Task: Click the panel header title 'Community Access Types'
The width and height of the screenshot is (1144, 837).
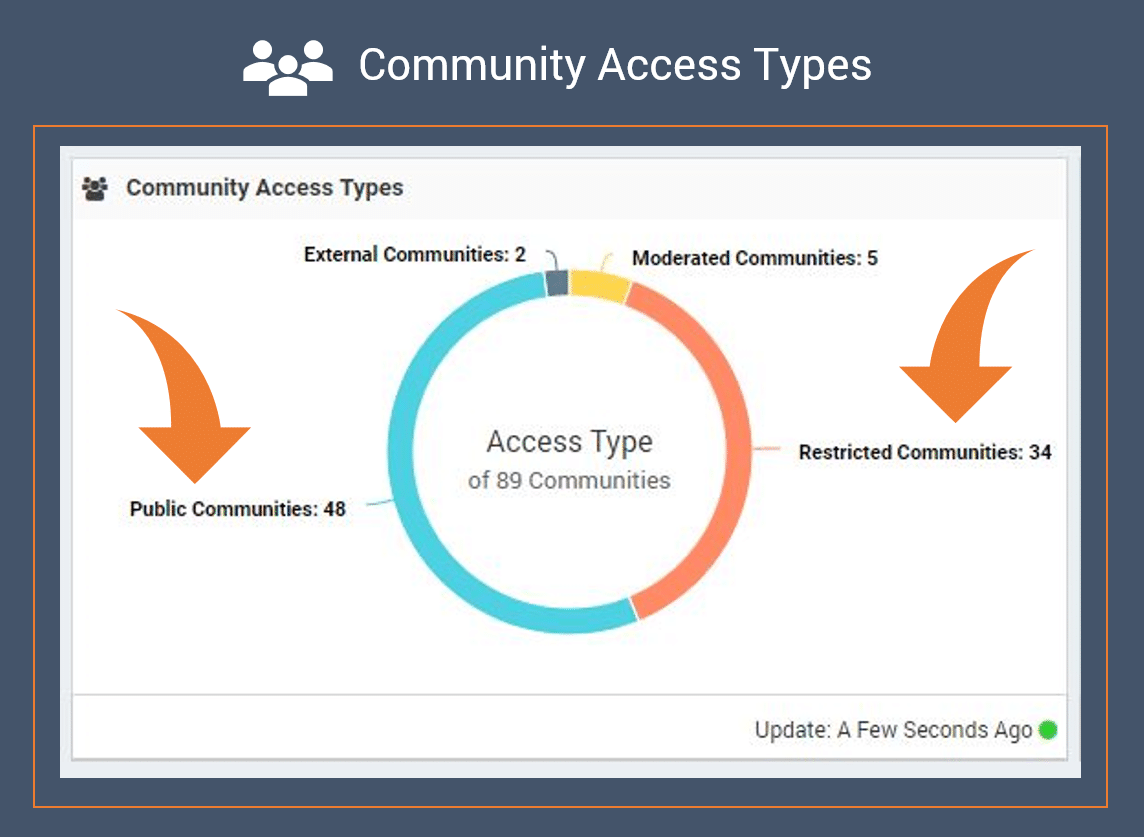Action: pos(265,188)
